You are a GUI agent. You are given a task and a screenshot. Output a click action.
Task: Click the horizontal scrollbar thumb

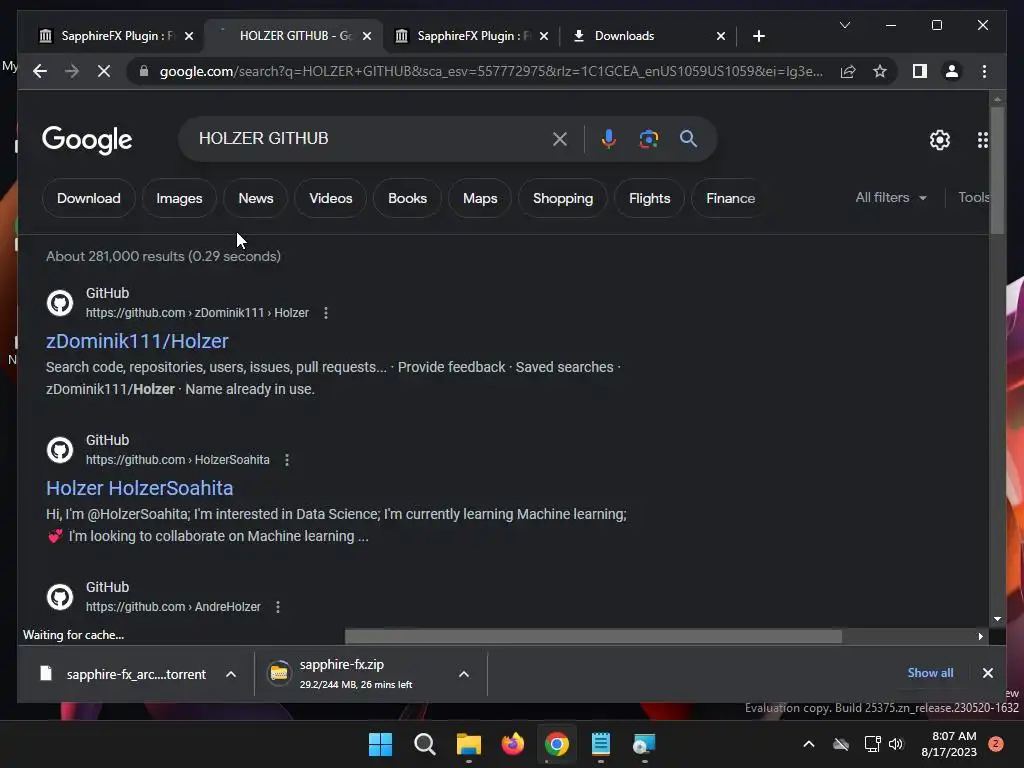point(593,636)
